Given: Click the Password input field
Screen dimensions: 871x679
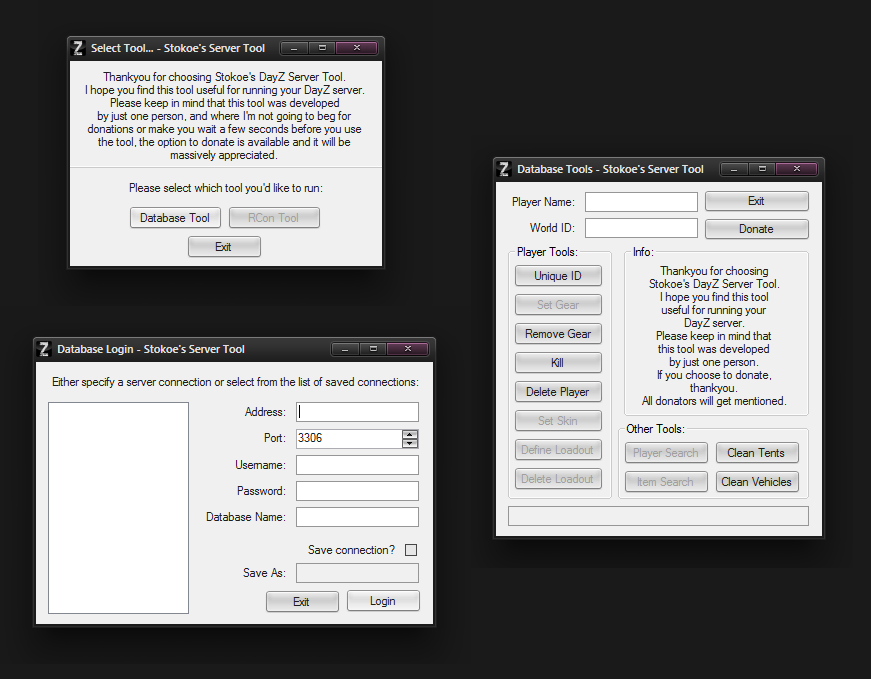Looking at the screenshot, I should (357, 491).
